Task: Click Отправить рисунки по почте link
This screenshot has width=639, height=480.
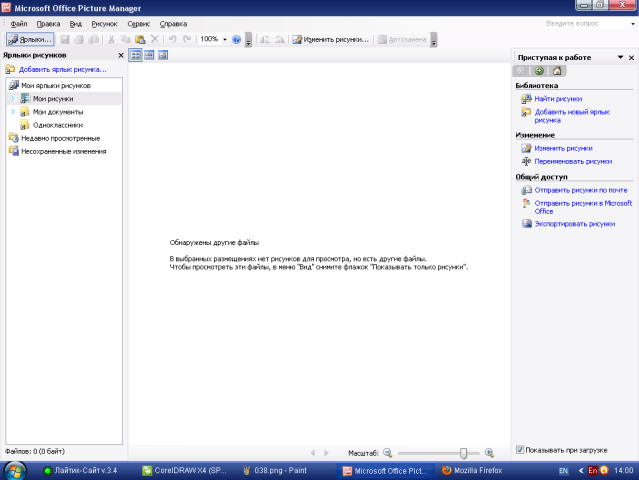Action: click(x=581, y=190)
